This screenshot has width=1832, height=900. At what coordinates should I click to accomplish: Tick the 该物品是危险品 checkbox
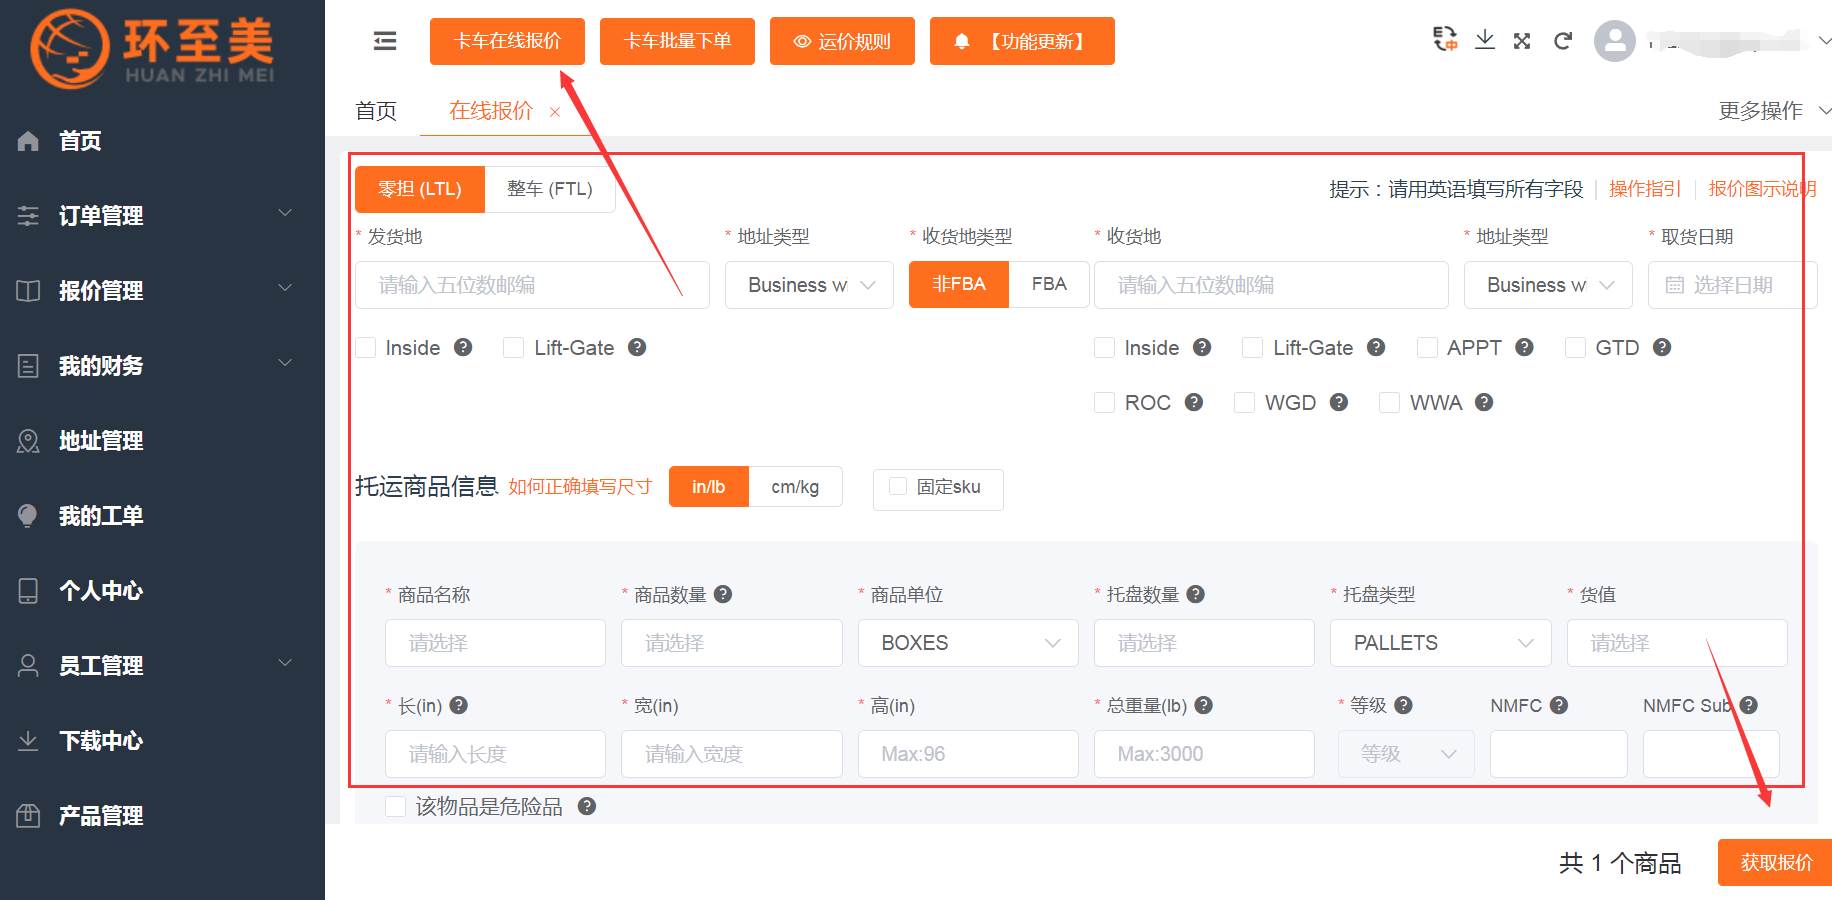[x=396, y=807]
